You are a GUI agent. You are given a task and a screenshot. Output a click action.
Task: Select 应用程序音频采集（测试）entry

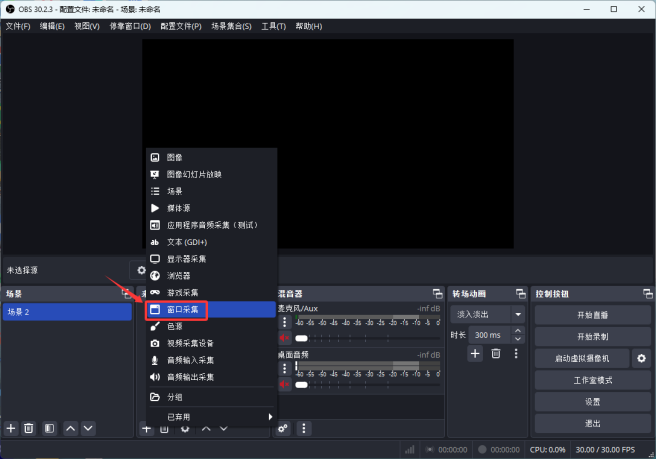click(x=211, y=225)
